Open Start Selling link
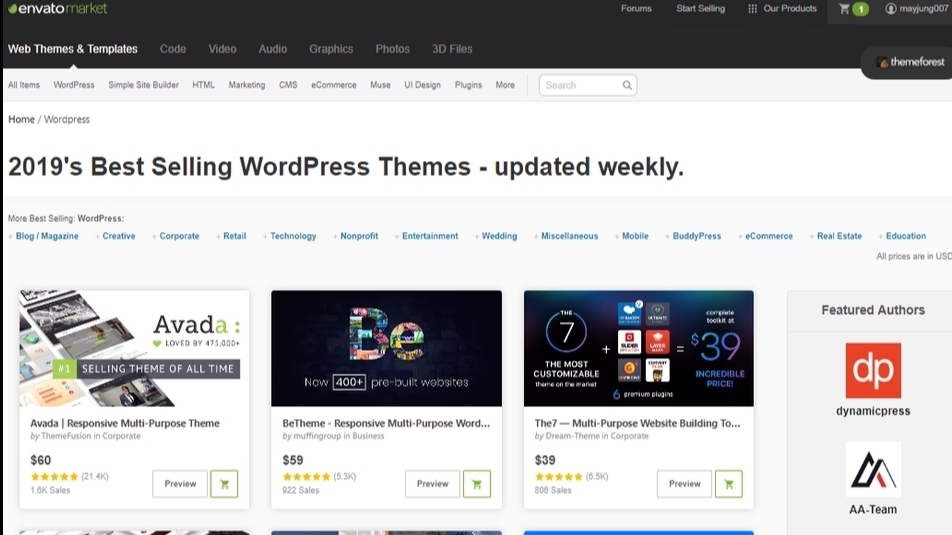This screenshot has height=535, width=952. coord(701,9)
